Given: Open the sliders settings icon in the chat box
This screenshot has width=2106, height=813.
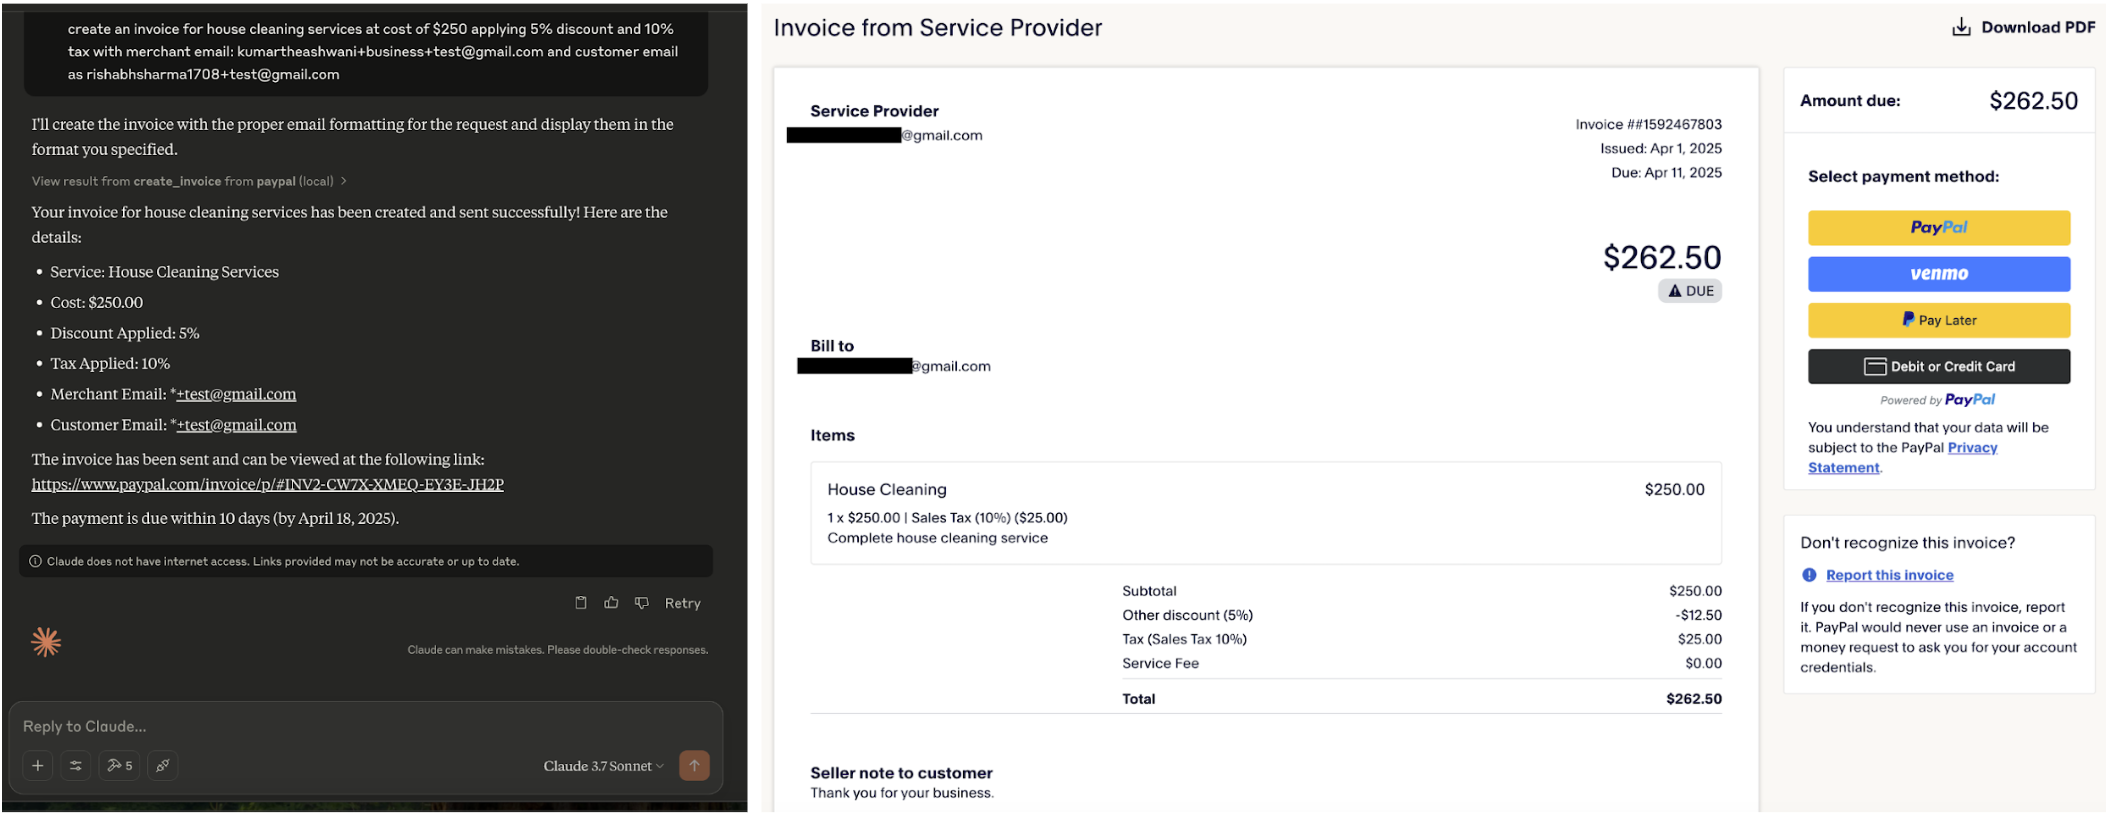Looking at the screenshot, I should [x=76, y=766].
